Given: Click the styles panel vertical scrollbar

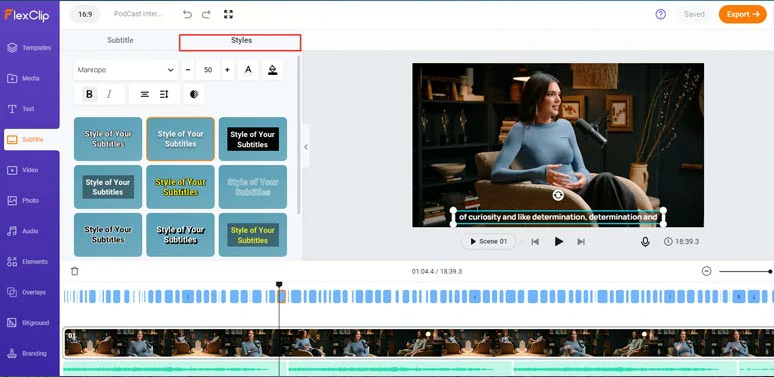Looking at the screenshot, I should point(298,134).
